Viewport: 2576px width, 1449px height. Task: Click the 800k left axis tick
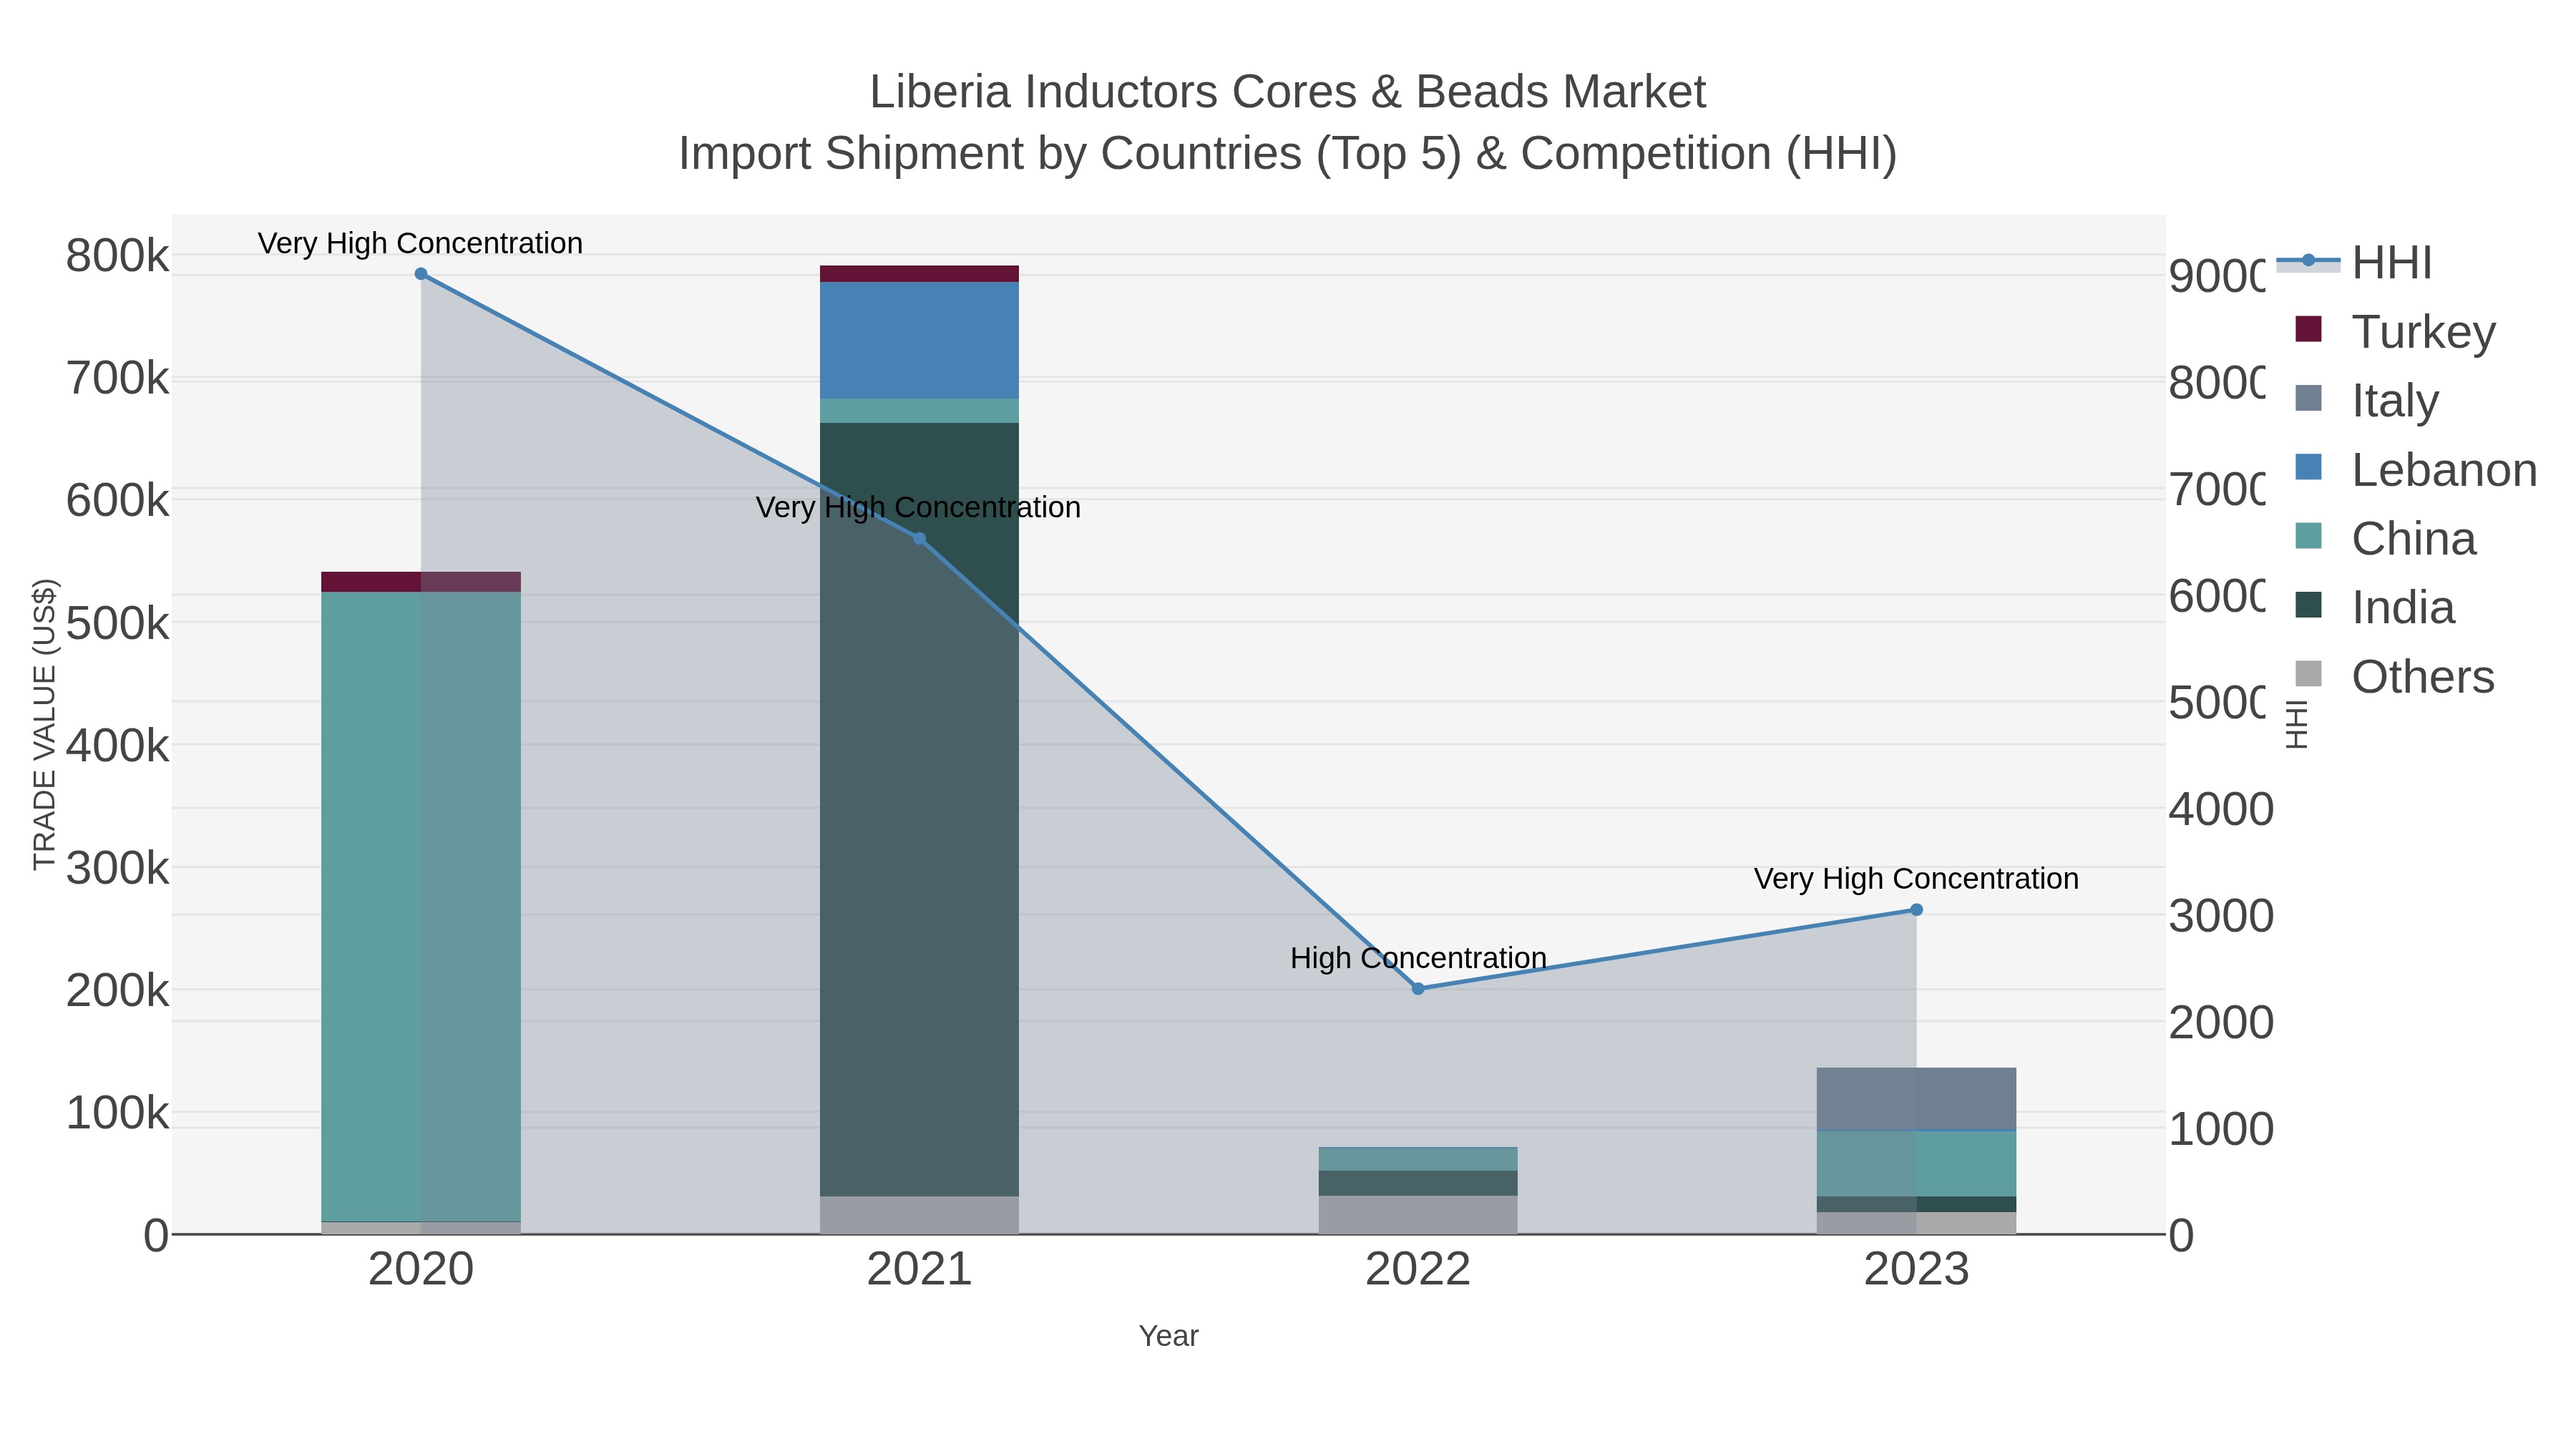tap(118, 256)
